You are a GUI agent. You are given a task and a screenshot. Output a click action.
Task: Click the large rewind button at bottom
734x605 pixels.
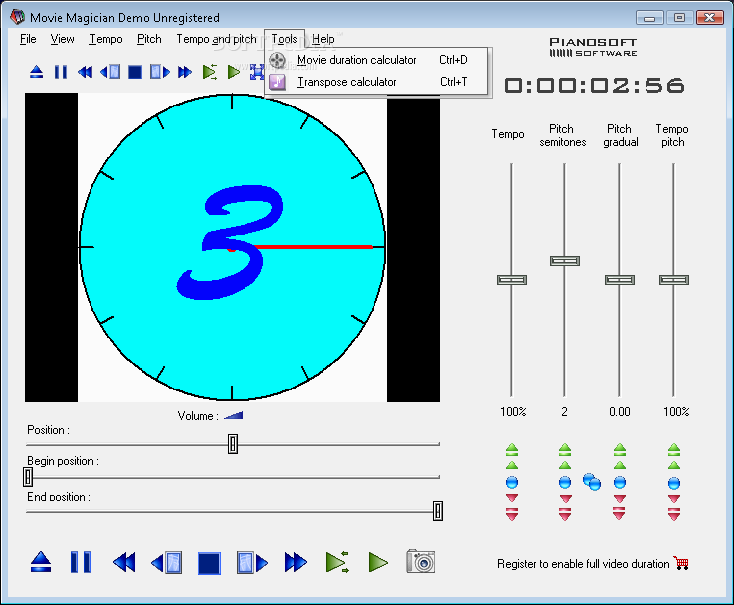click(125, 562)
